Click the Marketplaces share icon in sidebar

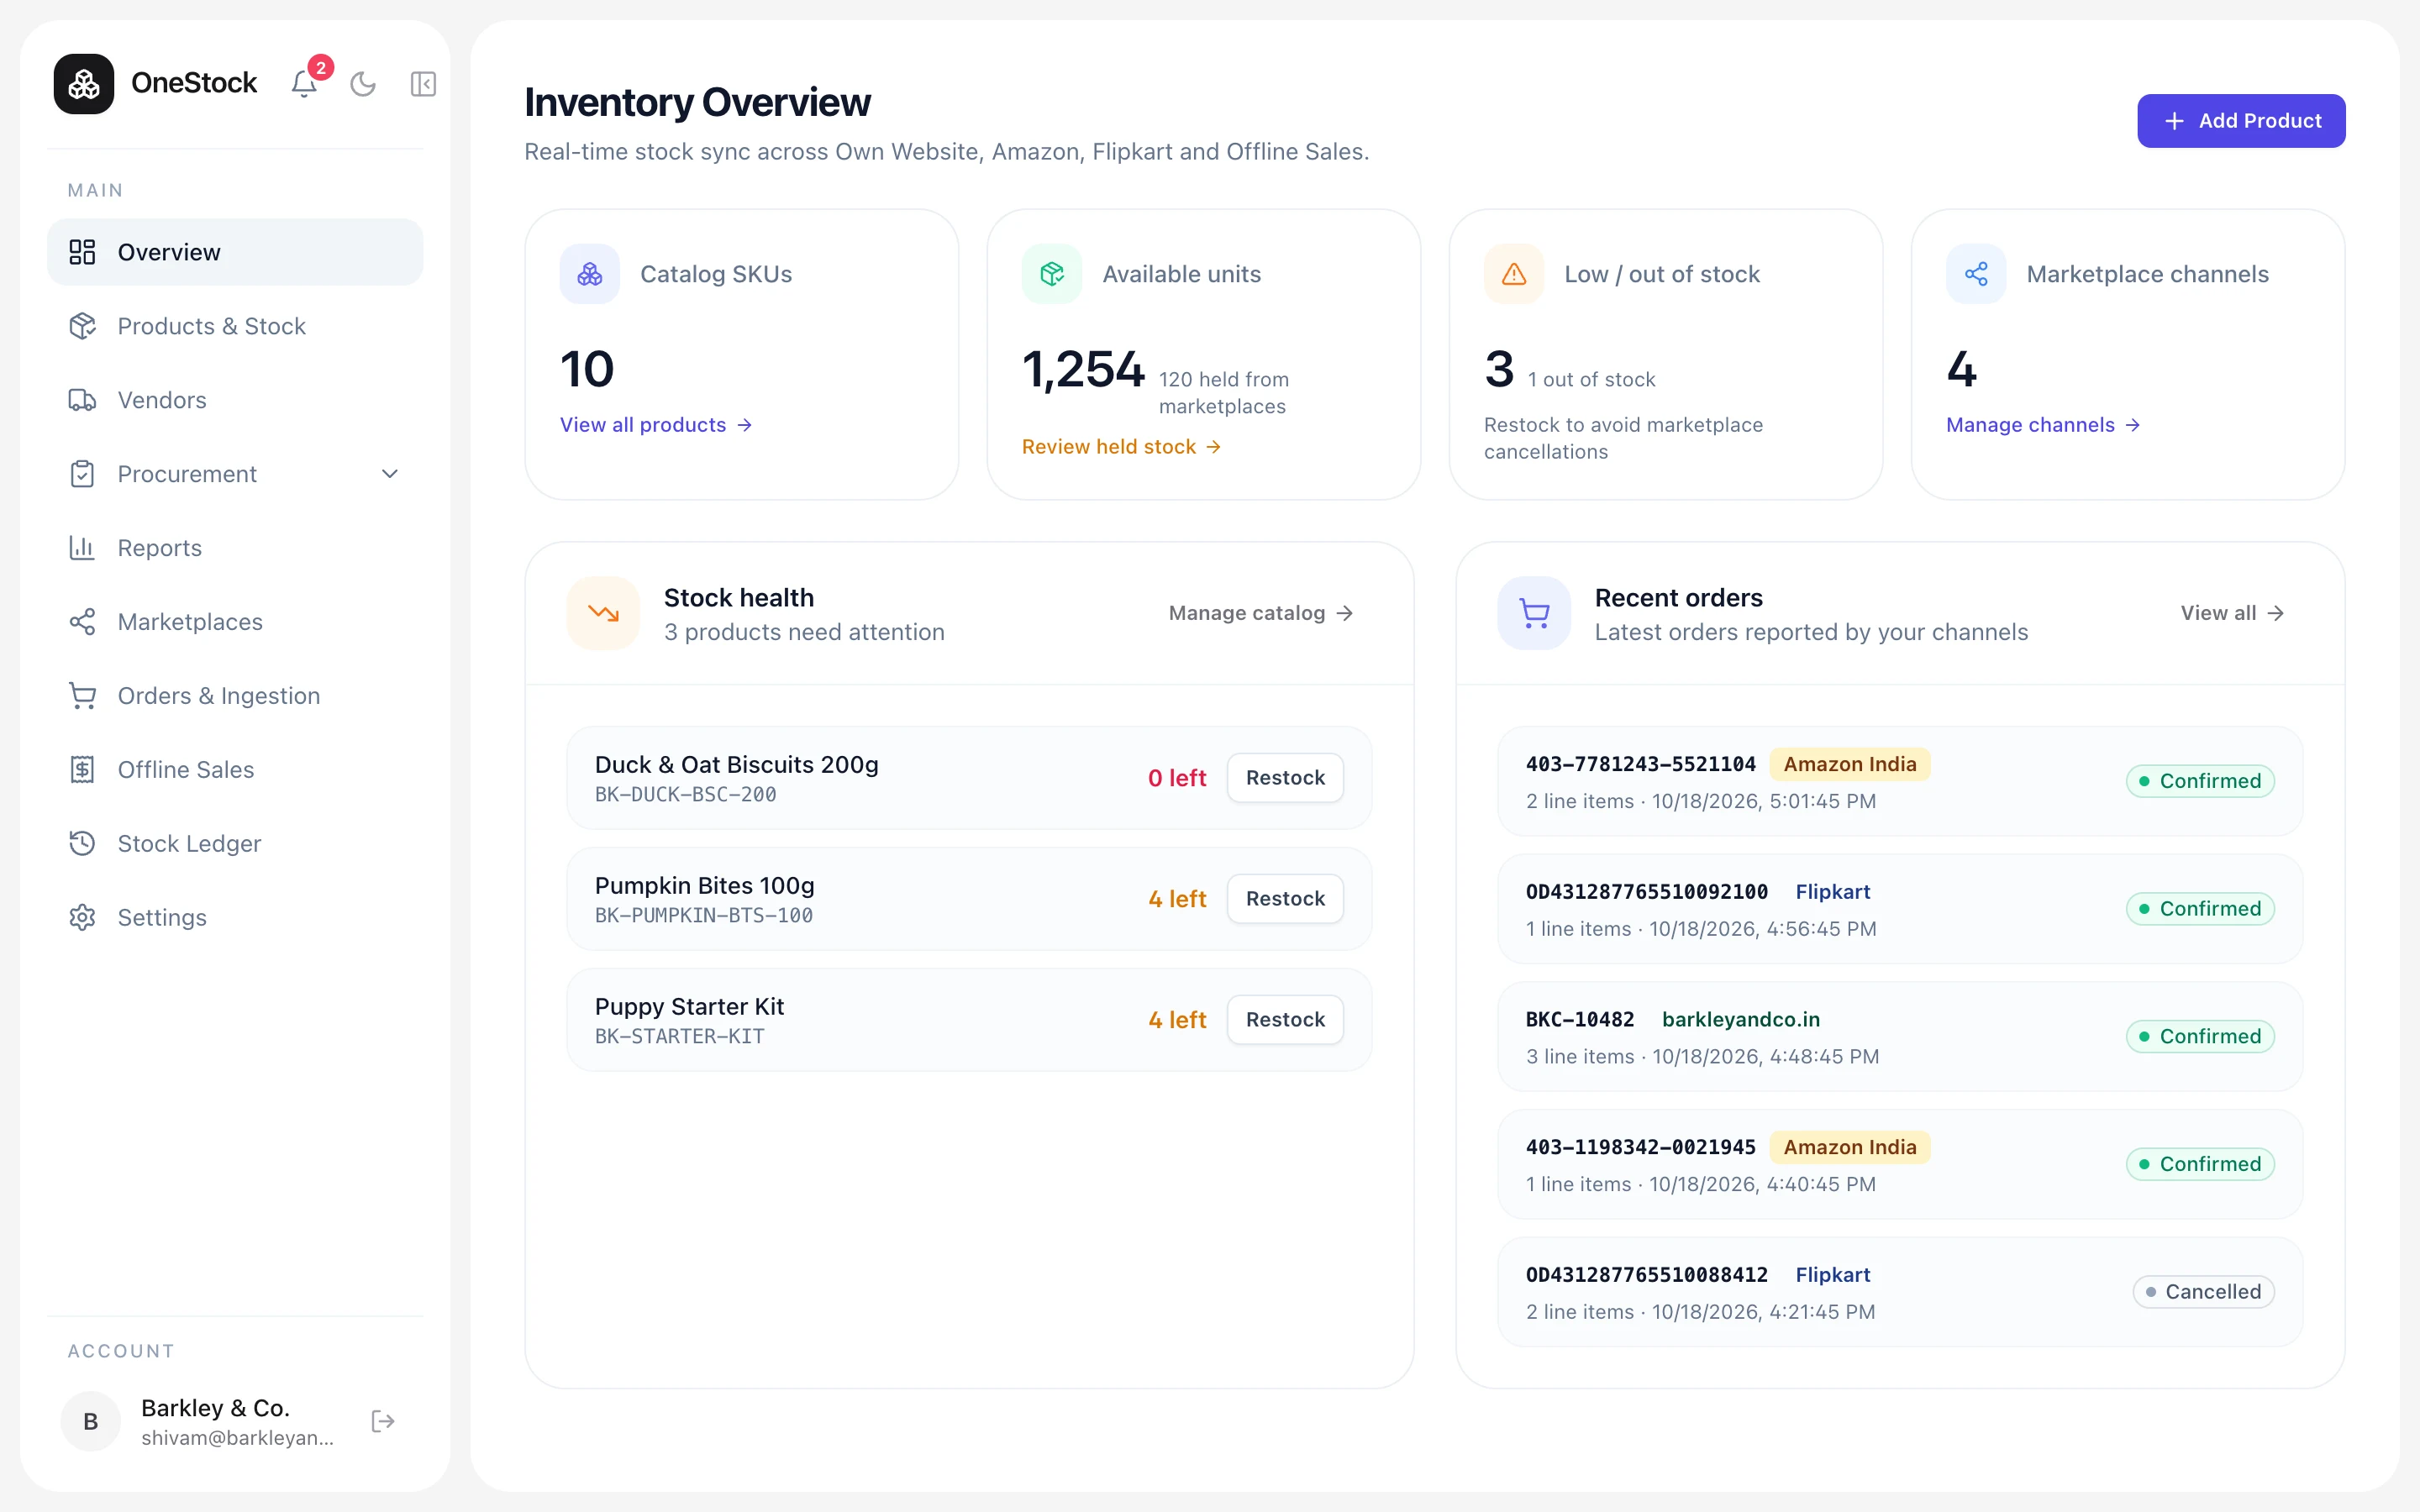point(82,622)
